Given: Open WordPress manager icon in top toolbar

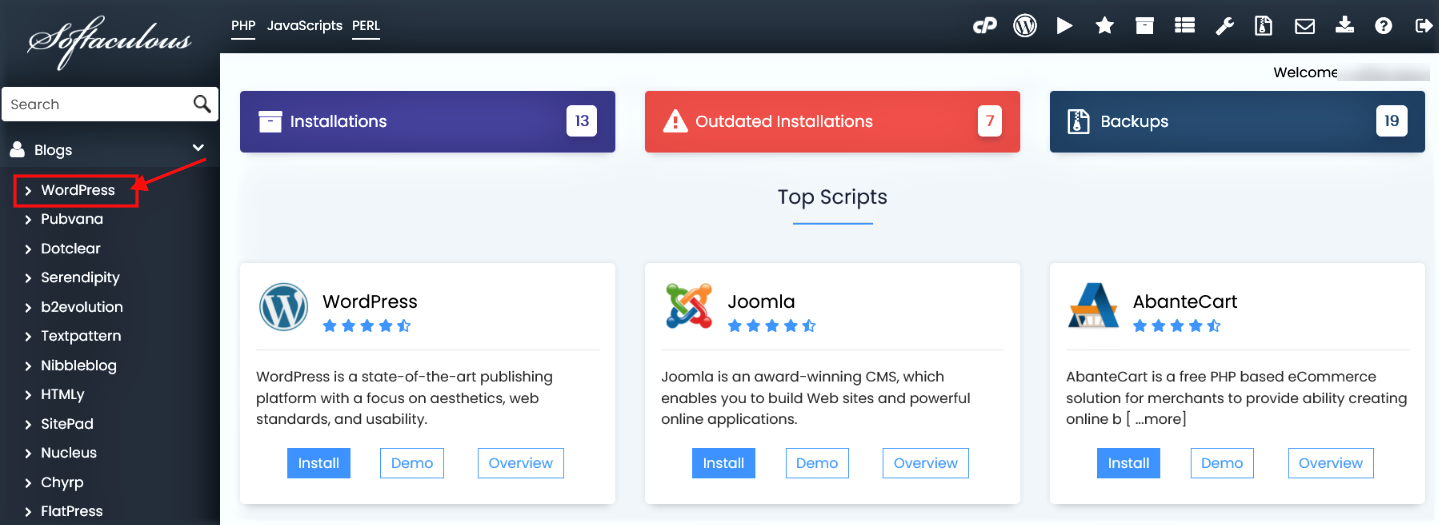Looking at the screenshot, I should (x=1025, y=26).
